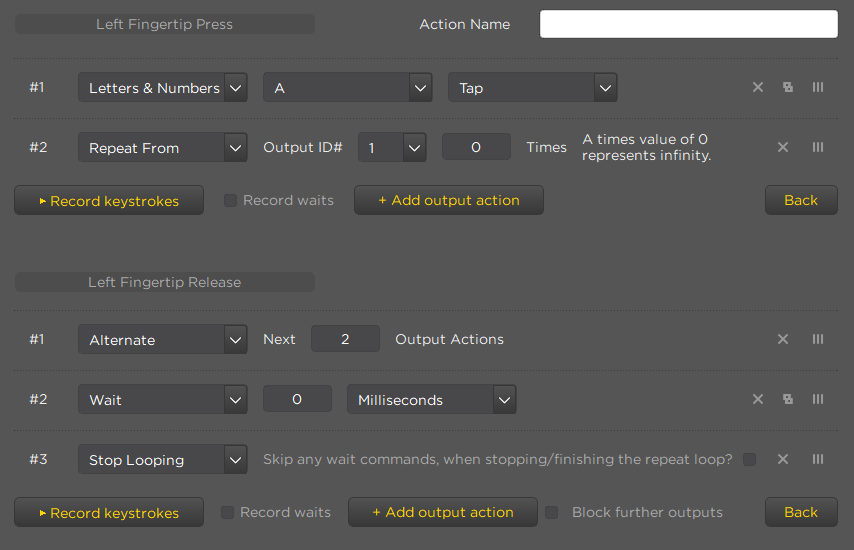Click Add output action in Release section
Image resolution: width=854 pixels, height=550 pixels.
[x=443, y=512]
